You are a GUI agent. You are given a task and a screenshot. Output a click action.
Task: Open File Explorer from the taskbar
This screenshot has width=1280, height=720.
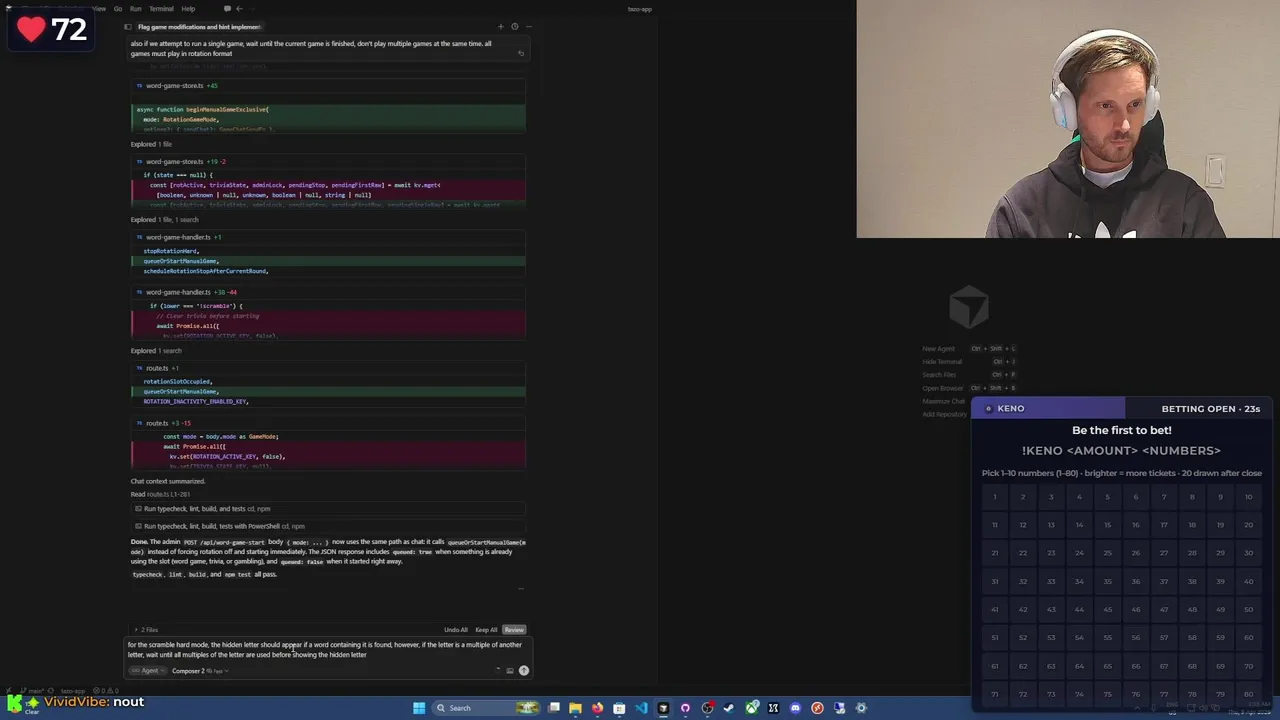click(x=575, y=708)
